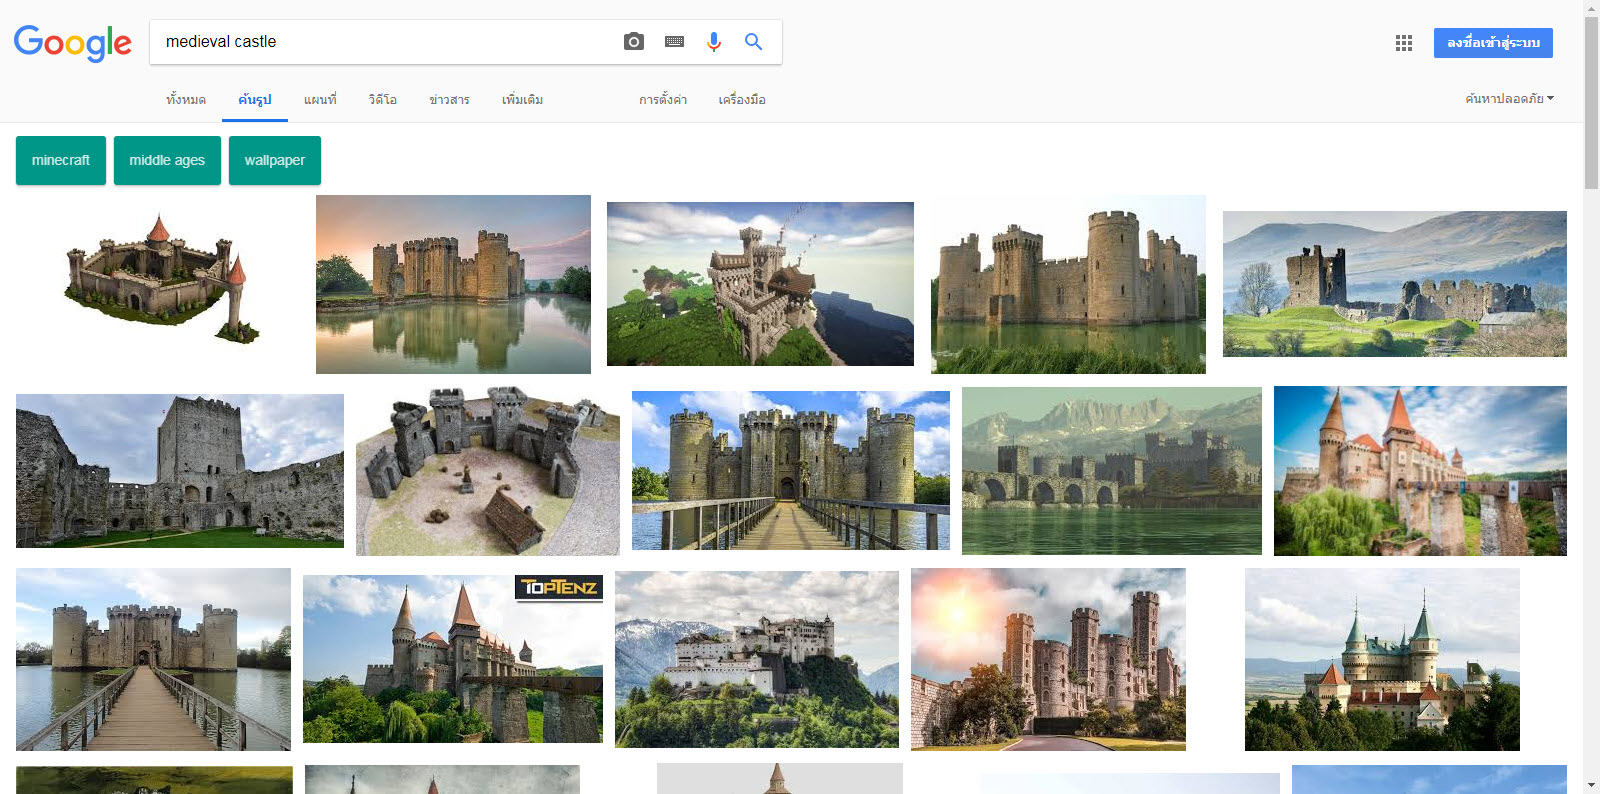Start voice search with the microphone icon

(x=713, y=42)
